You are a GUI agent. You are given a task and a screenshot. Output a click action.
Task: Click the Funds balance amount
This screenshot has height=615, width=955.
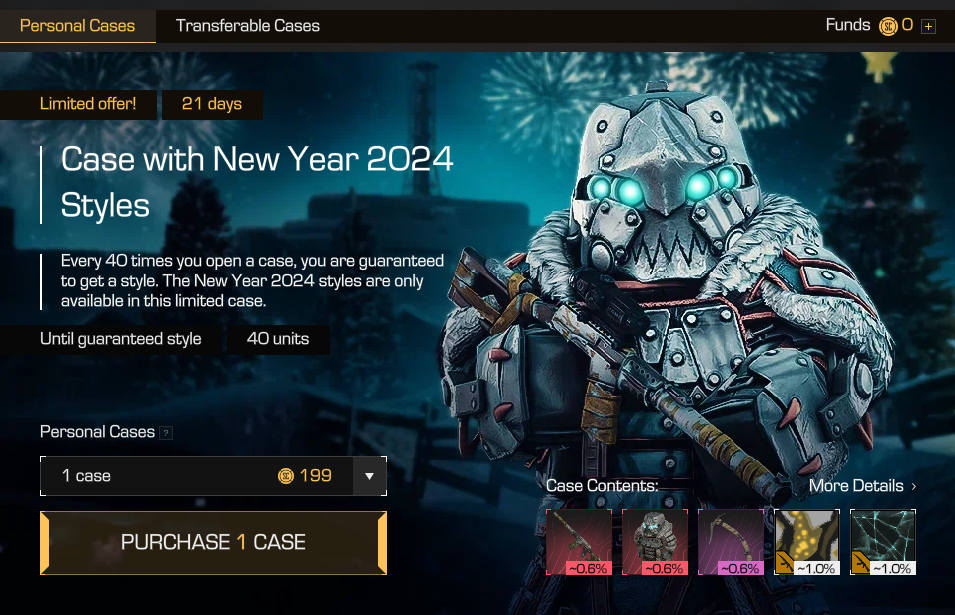907,25
